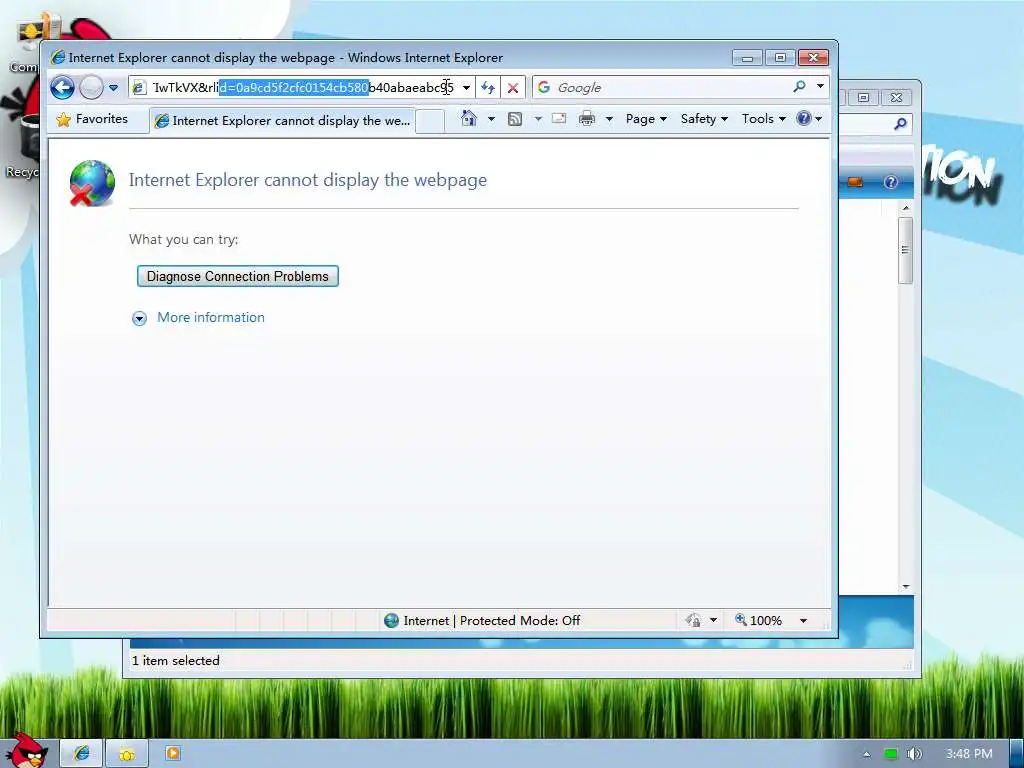Open a new tab with the blank tab
Image resolution: width=1024 pixels, height=768 pixels.
(430, 121)
